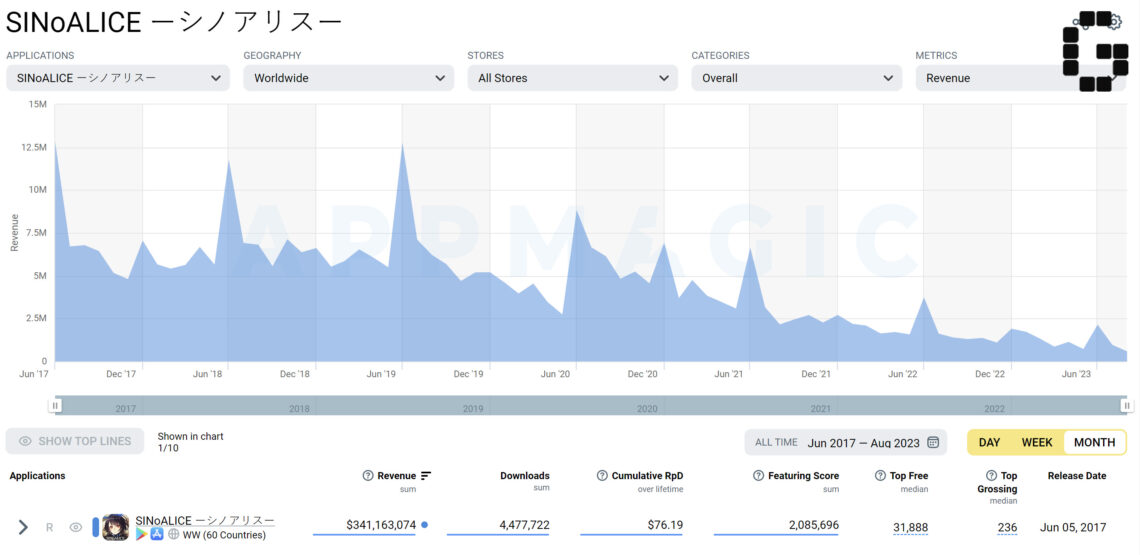Switch chart granularity to WEEK
The height and width of the screenshot is (555, 1140).
[x=1036, y=442]
